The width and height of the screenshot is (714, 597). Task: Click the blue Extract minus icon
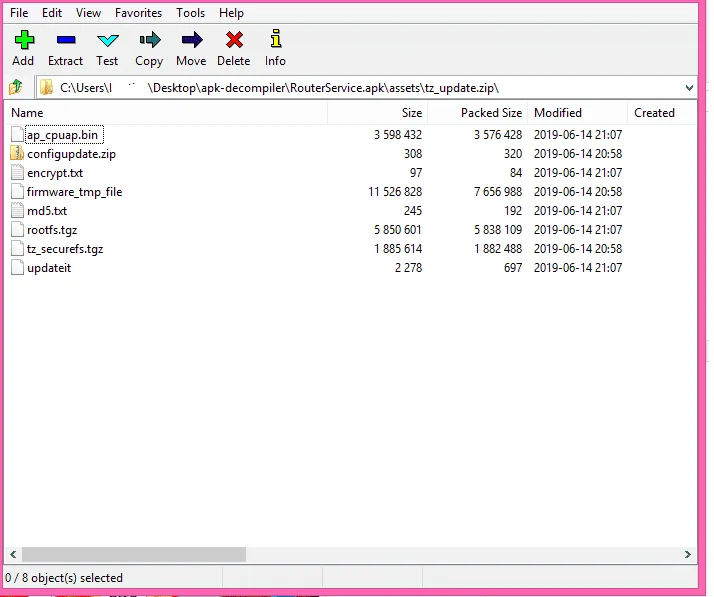click(66, 40)
